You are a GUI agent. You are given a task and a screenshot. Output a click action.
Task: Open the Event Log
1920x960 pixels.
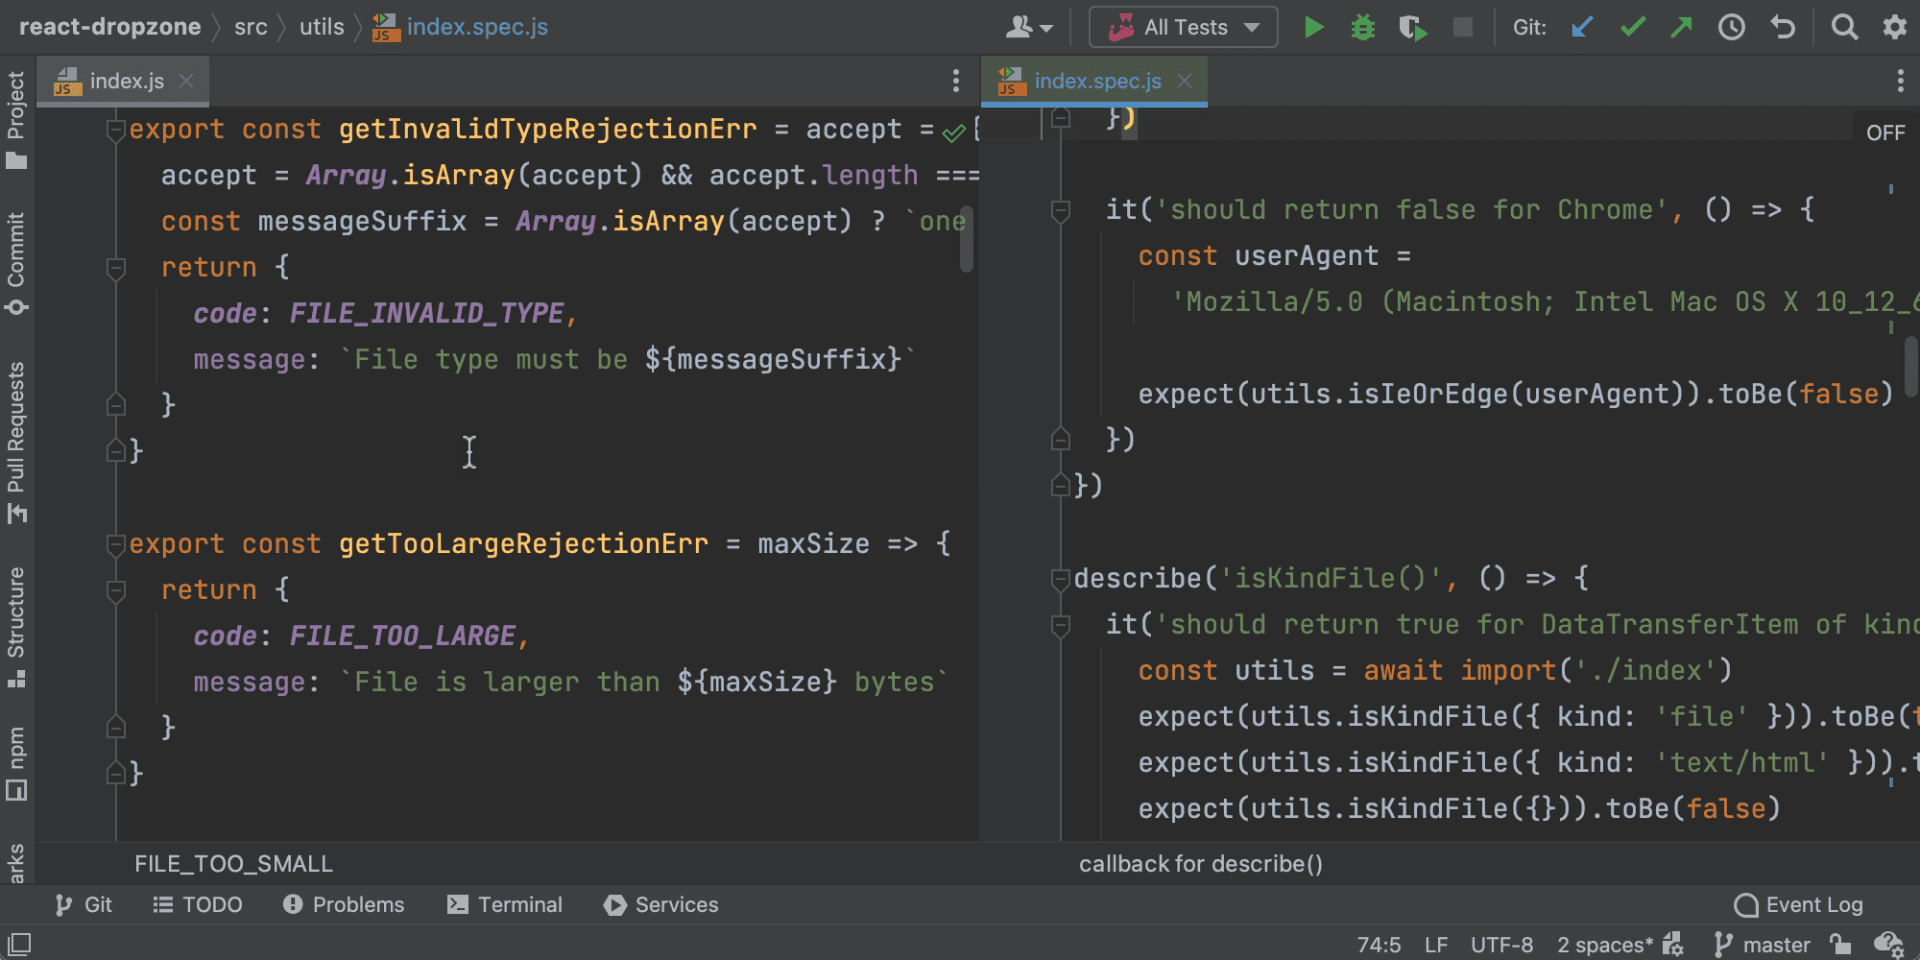(1798, 905)
